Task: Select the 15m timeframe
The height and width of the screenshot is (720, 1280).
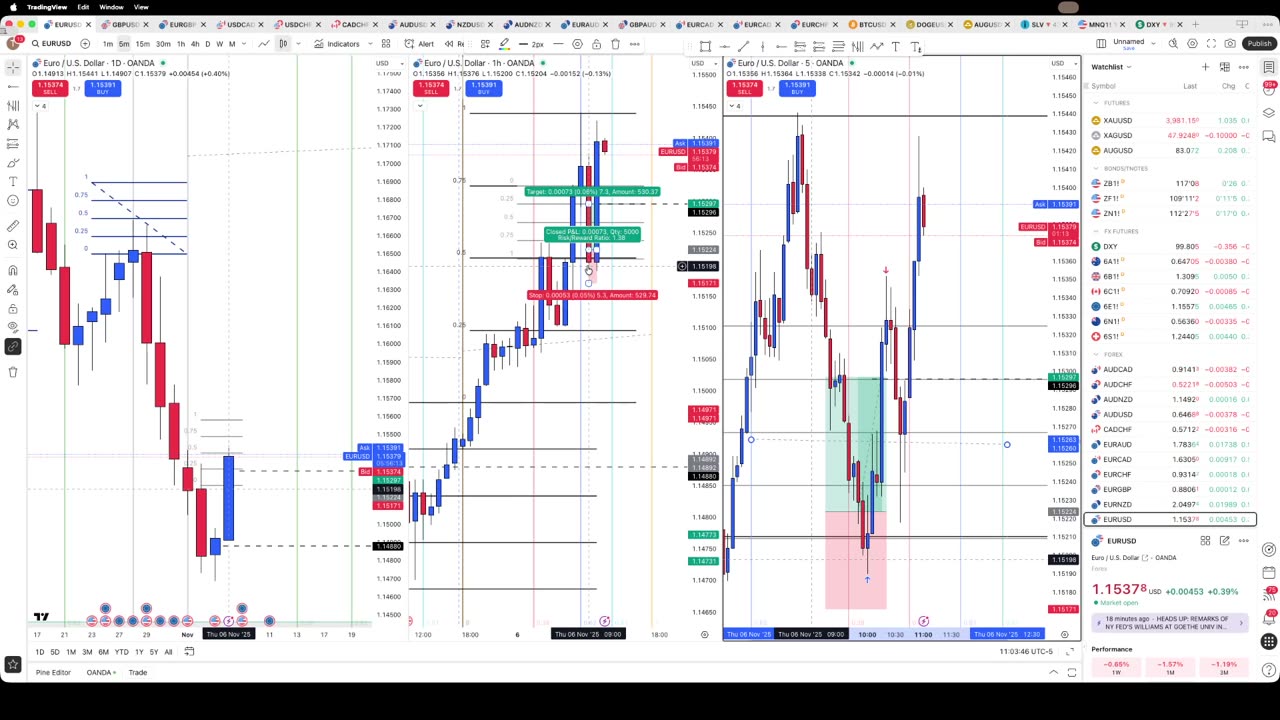Action: [143, 44]
